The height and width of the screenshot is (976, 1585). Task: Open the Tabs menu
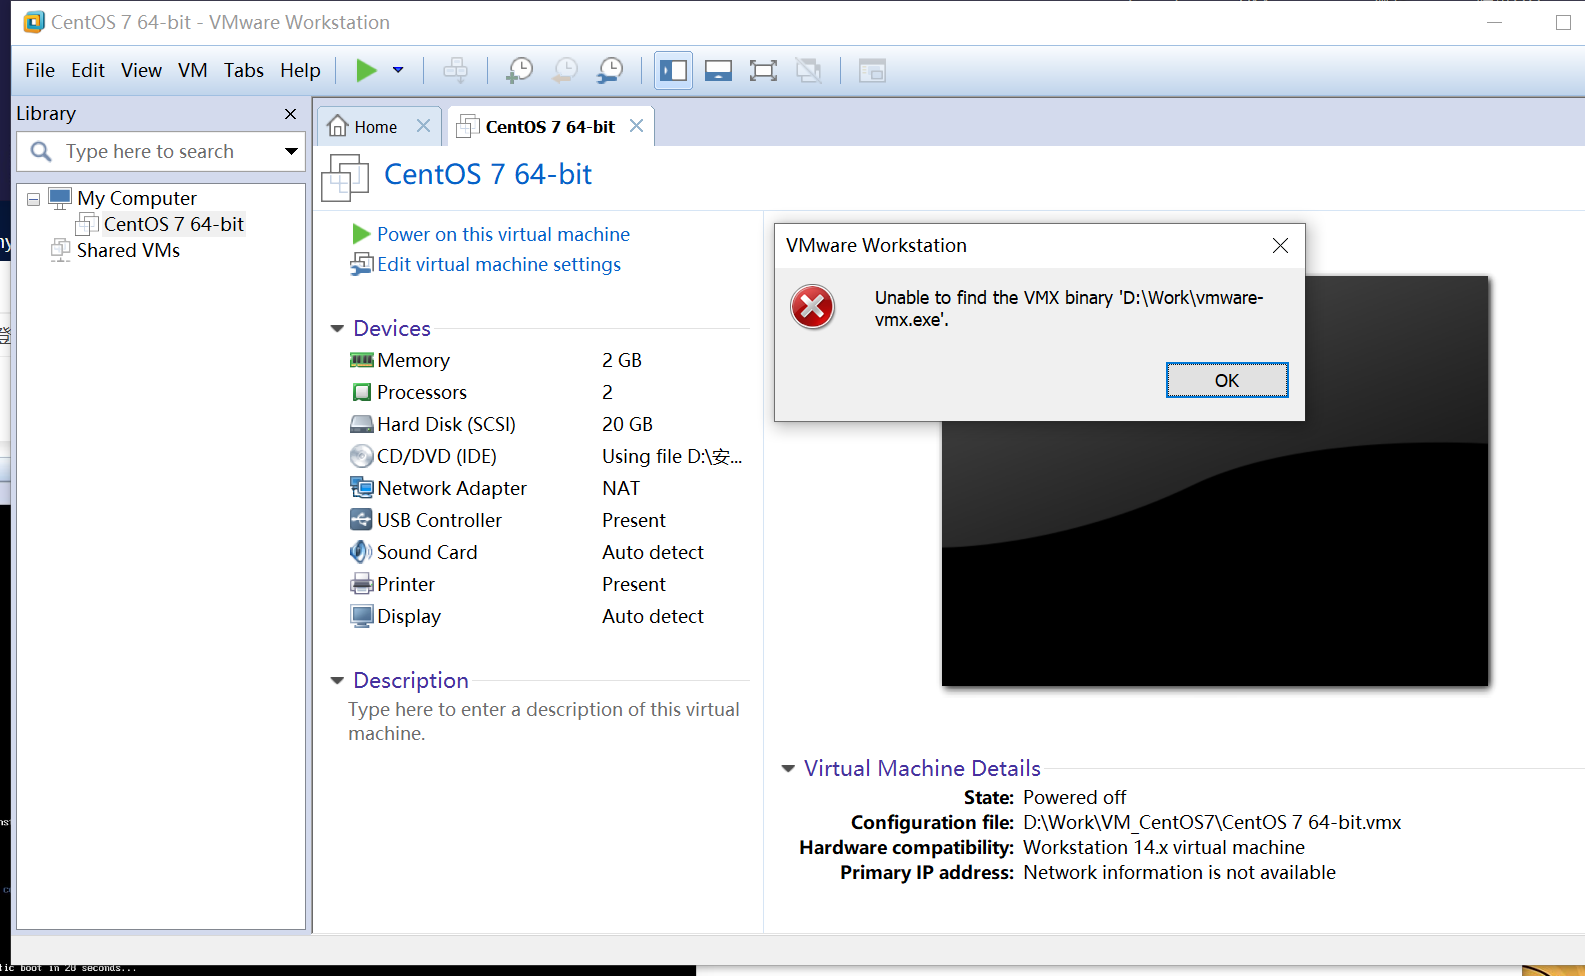244,70
